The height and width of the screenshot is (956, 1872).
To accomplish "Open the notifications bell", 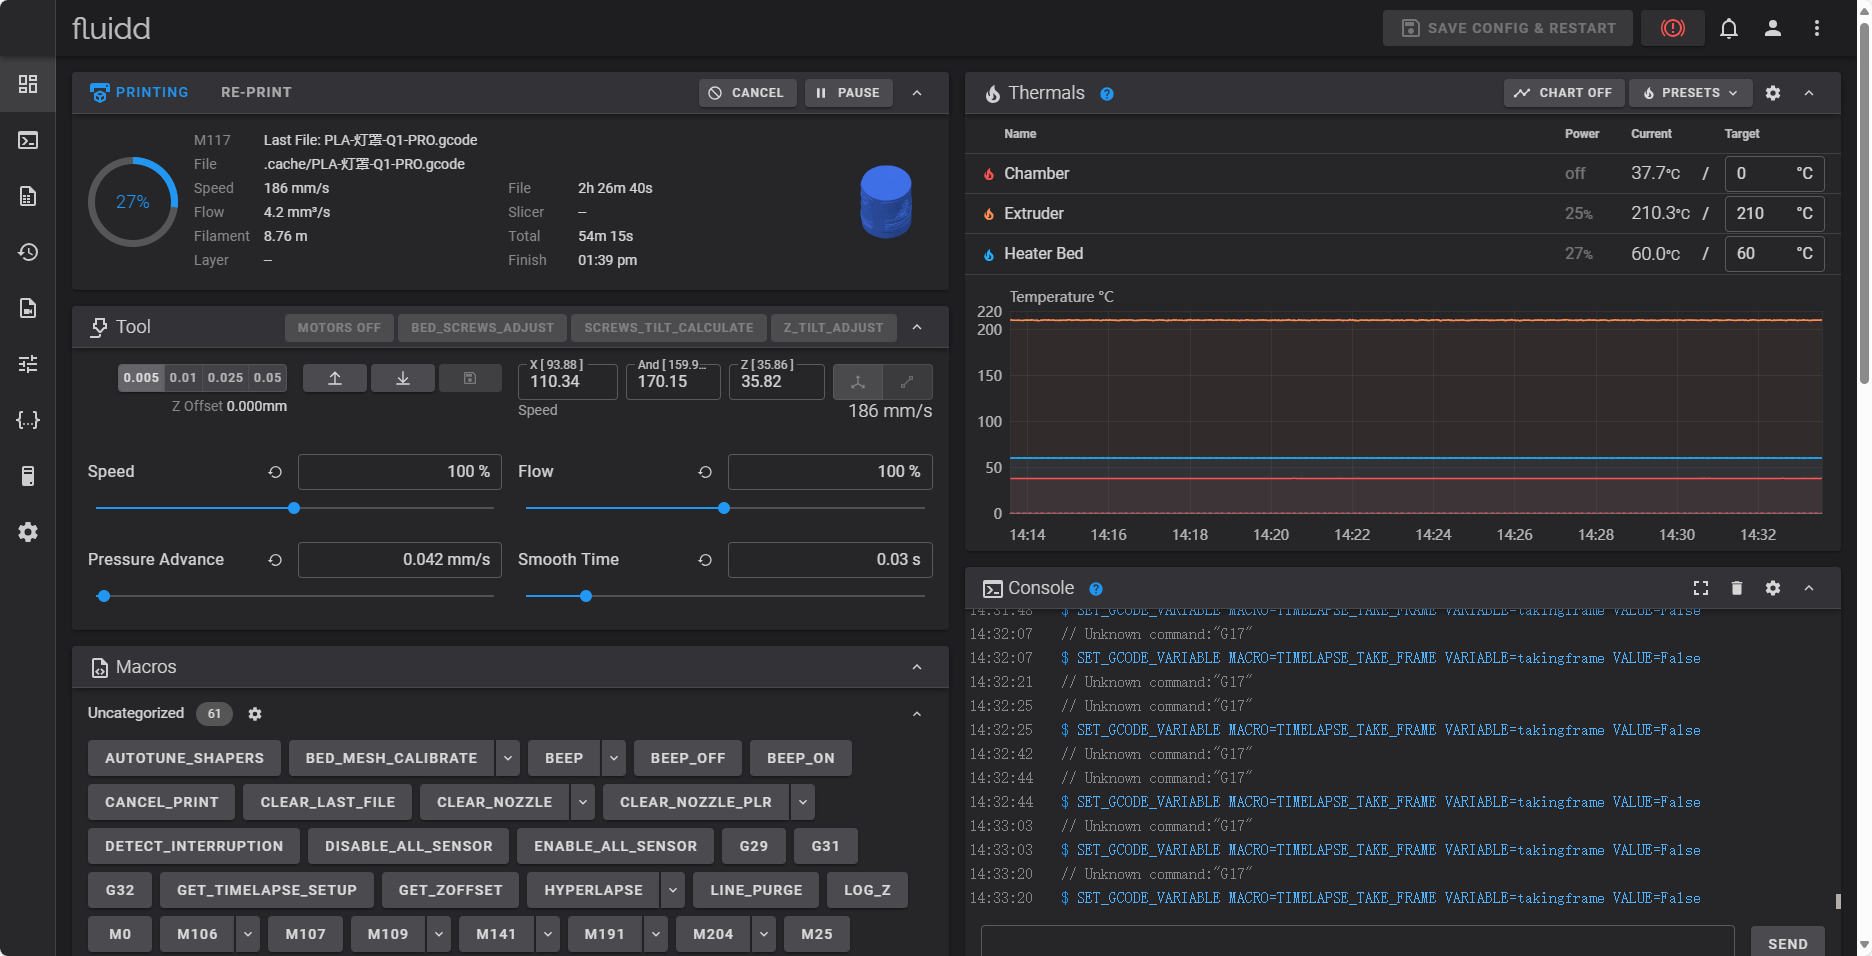I will pos(1728,28).
